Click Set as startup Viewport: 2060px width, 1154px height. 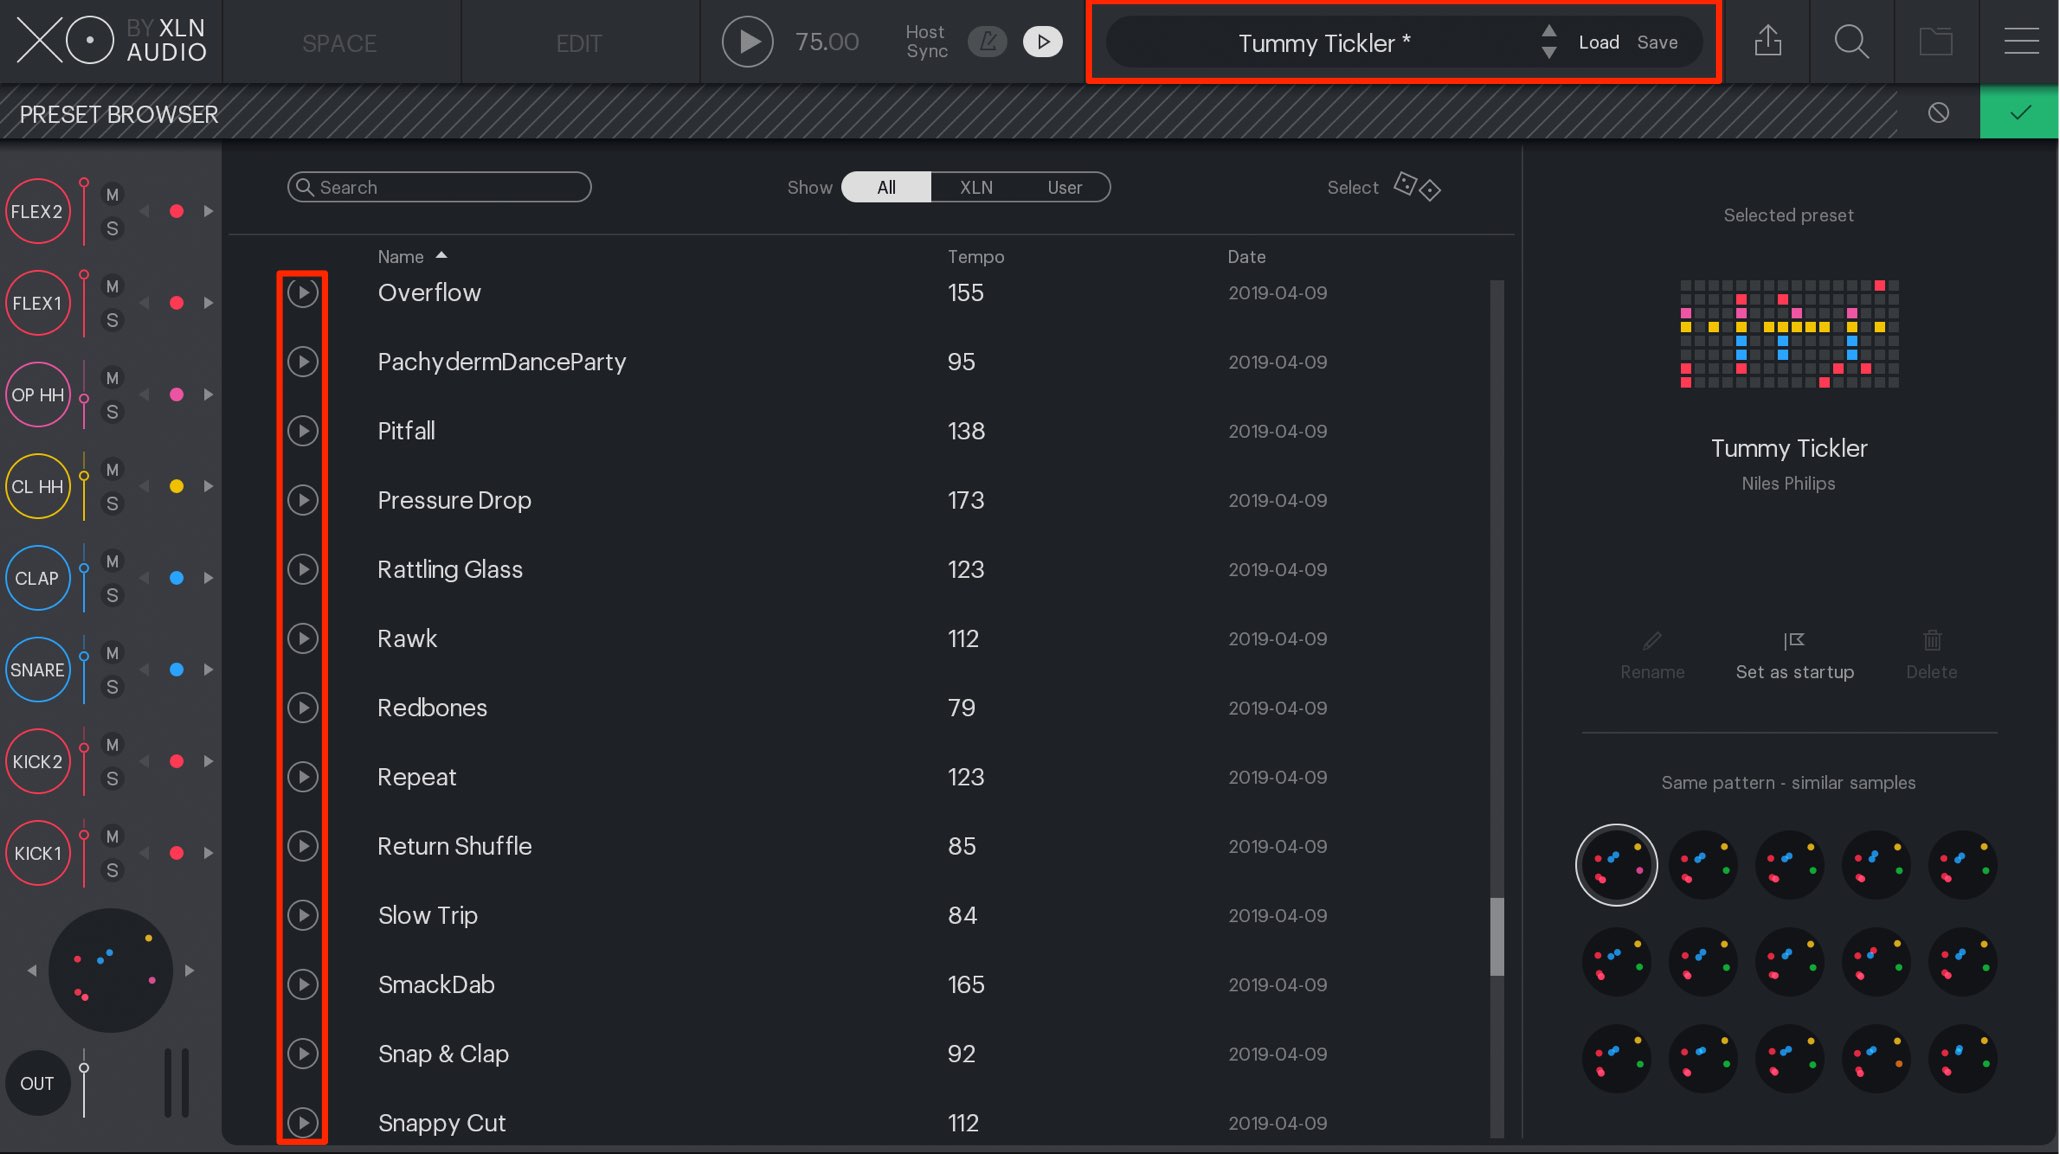tap(1794, 656)
